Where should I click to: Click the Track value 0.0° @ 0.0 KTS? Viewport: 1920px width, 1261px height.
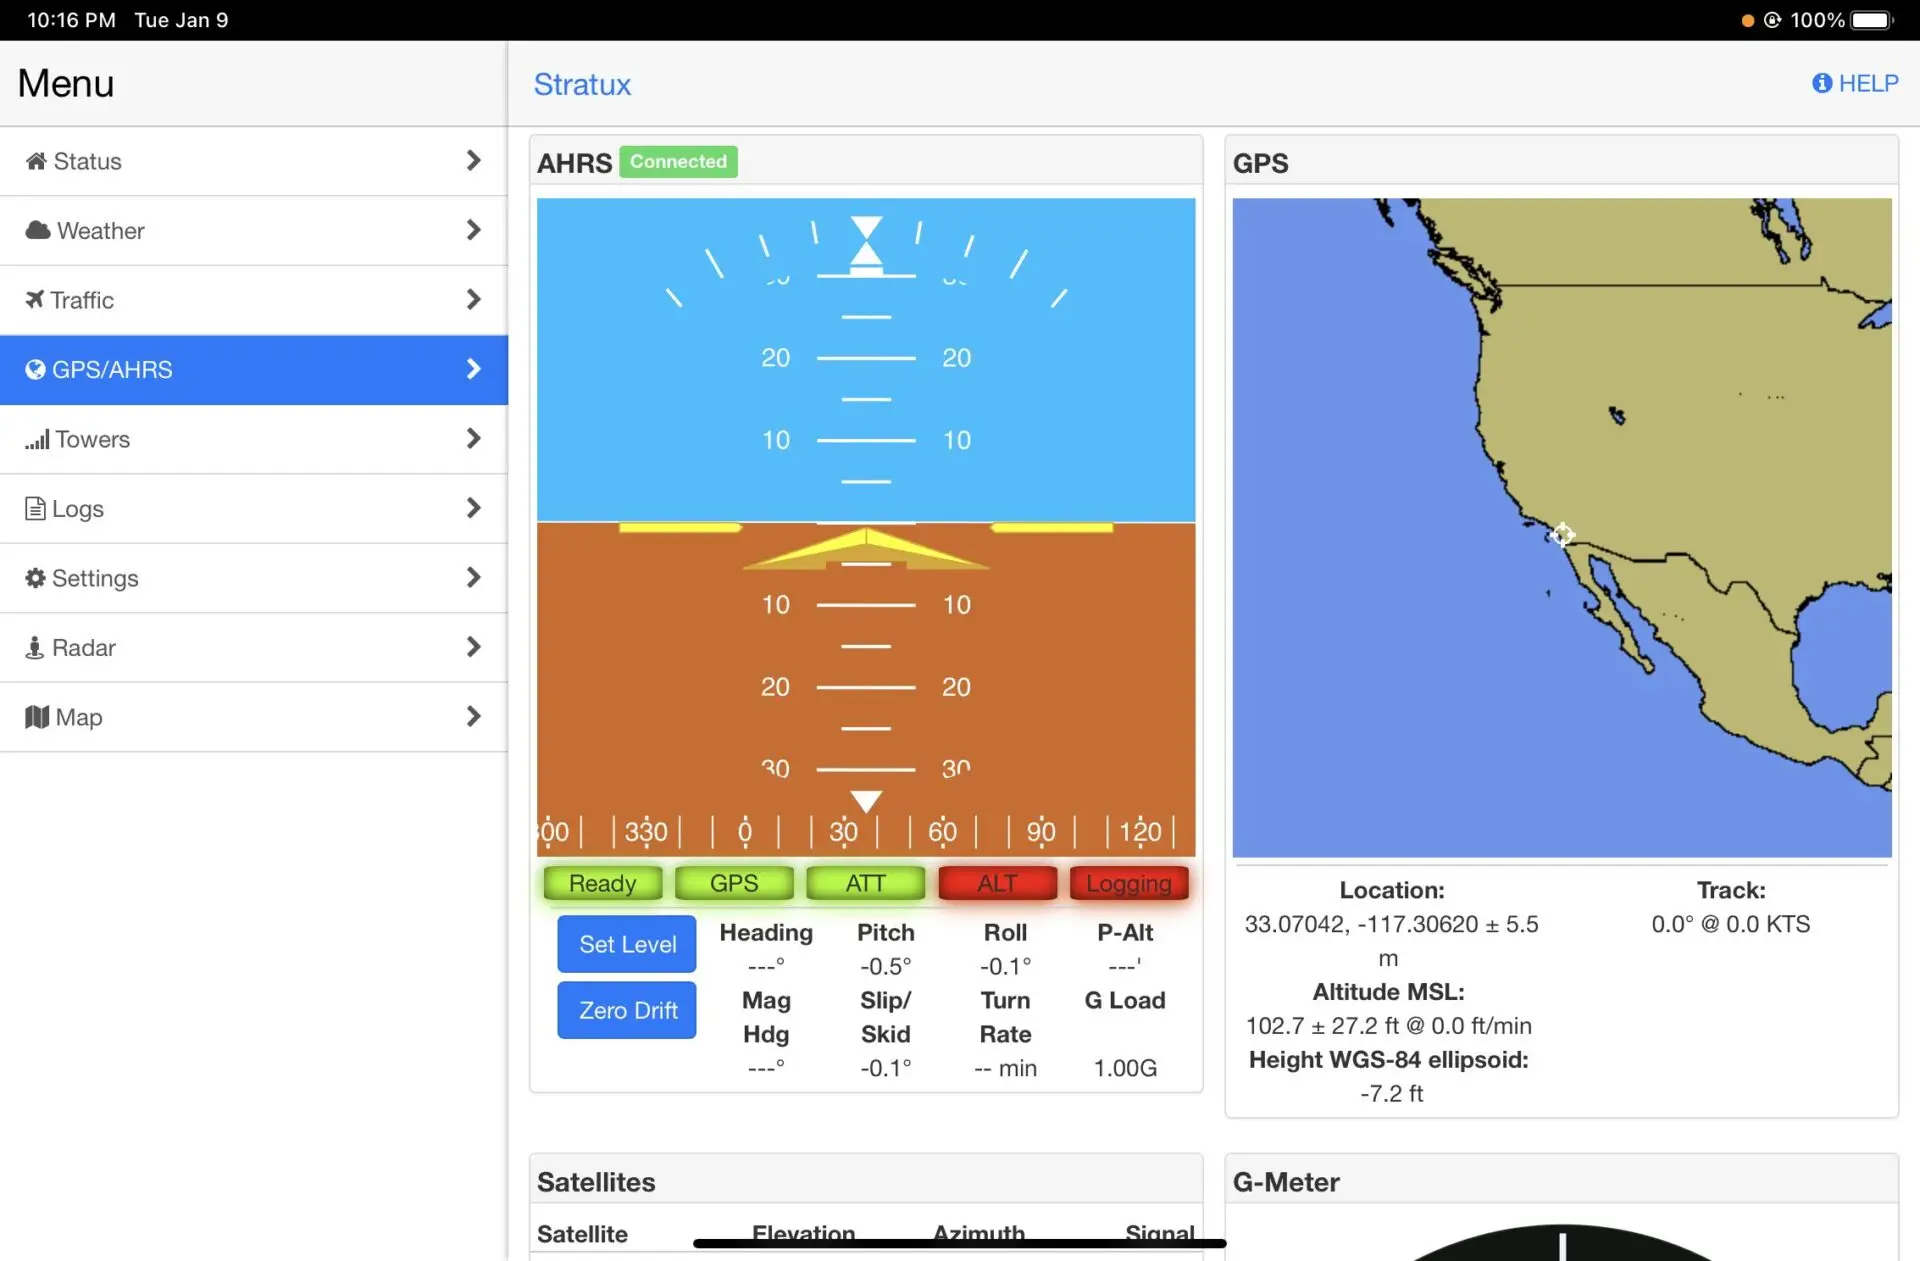pos(1731,924)
